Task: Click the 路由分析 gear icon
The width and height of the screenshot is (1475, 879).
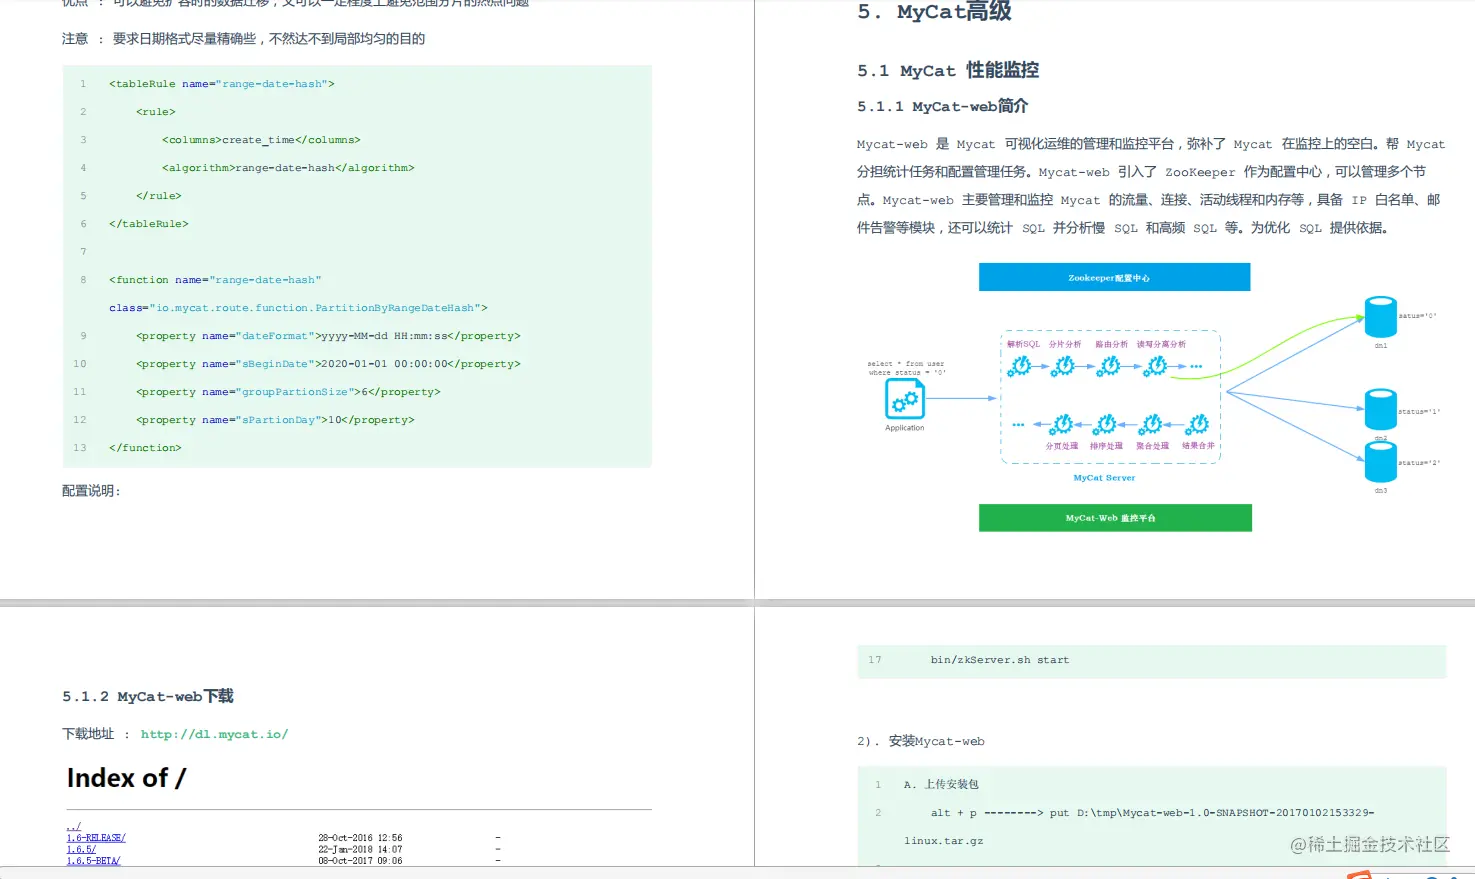Action: pyautogui.click(x=1110, y=365)
